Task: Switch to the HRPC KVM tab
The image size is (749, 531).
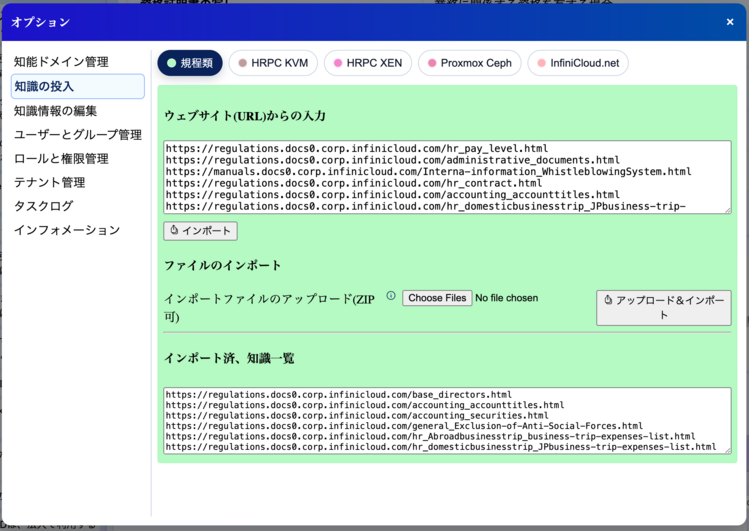Action: pos(273,63)
